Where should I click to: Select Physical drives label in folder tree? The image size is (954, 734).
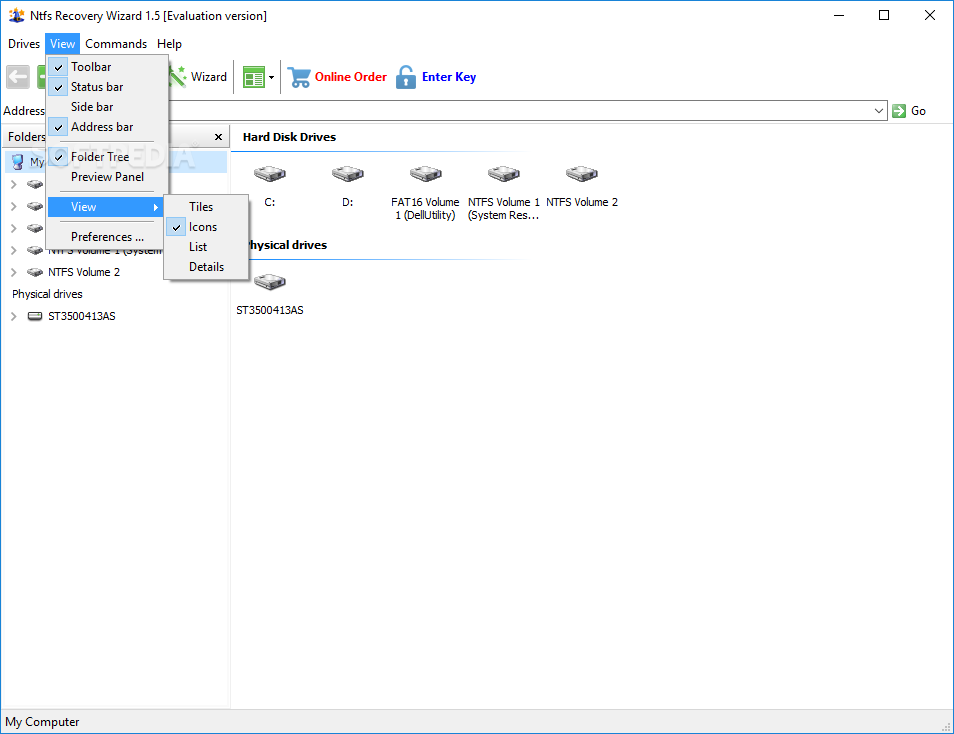[x=47, y=294]
